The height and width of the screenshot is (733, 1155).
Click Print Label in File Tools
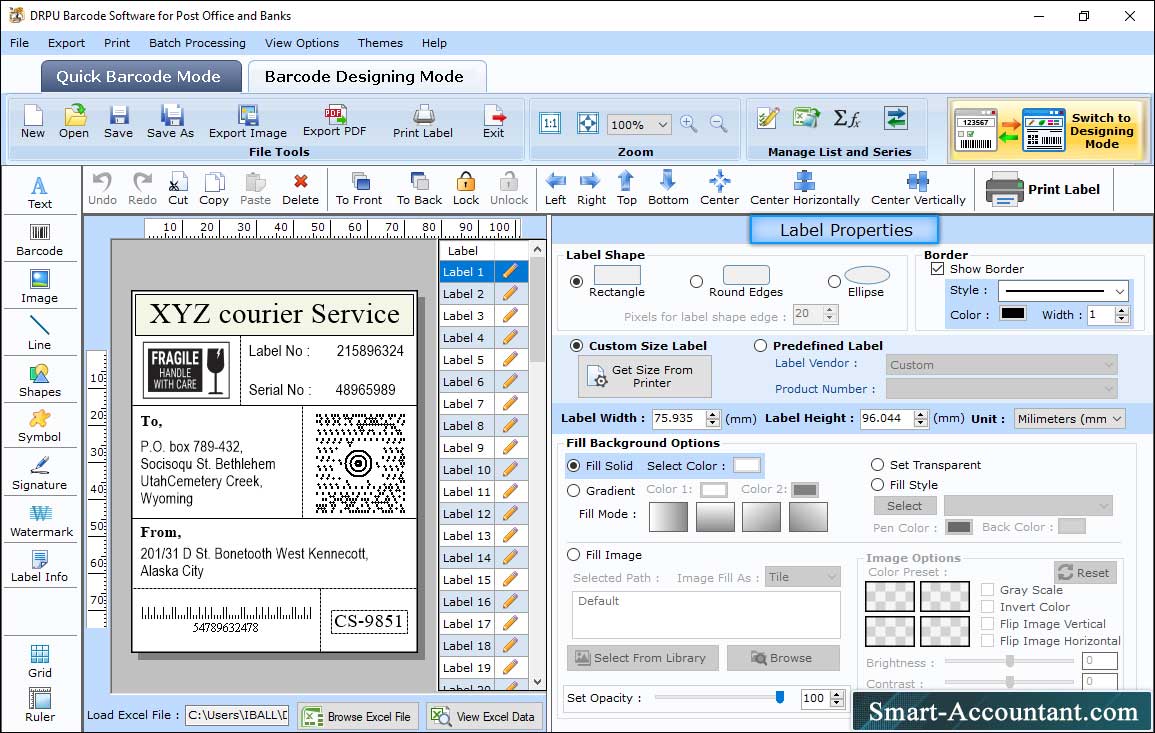pyautogui.click(x=423, y=122)
